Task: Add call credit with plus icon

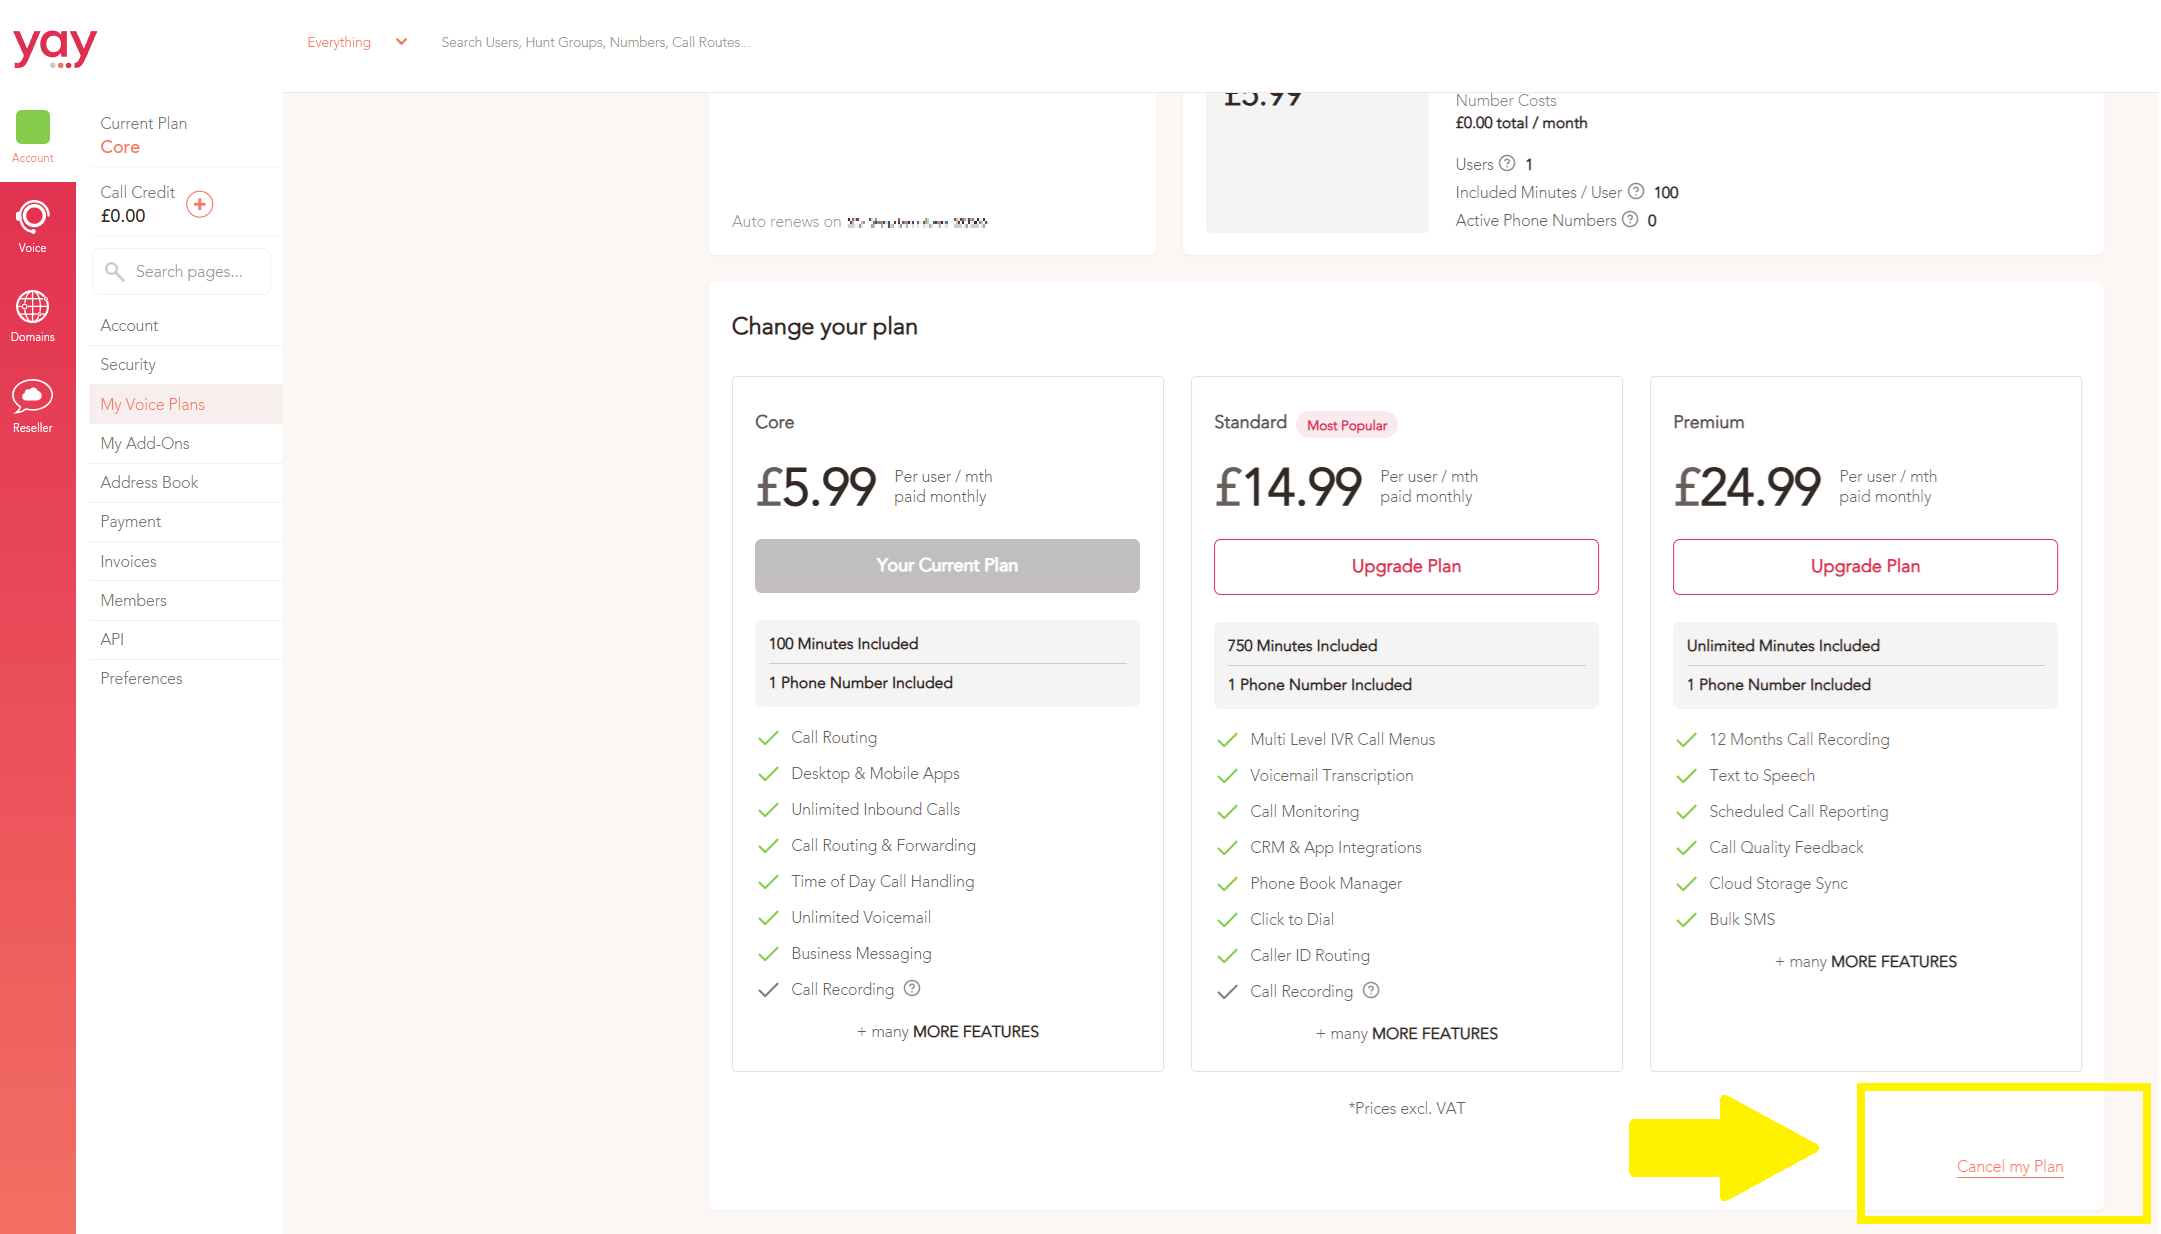Action: point(200,204)
